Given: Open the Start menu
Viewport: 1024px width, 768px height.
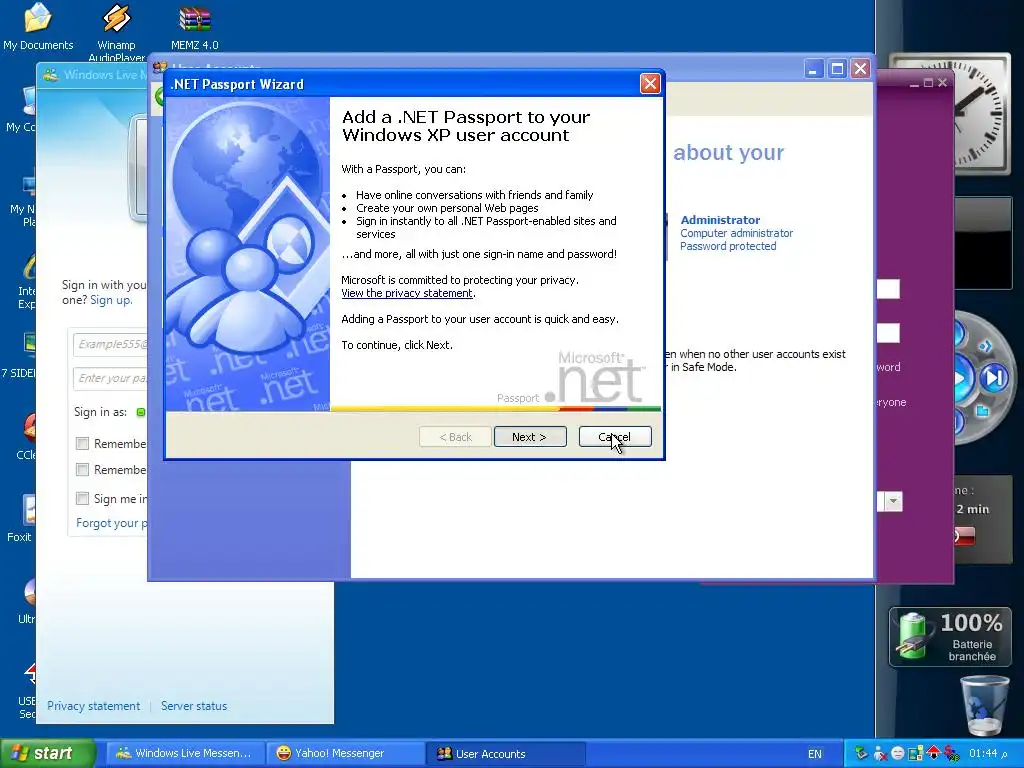Looking at the screenshot, I should [x=47, y=753].
